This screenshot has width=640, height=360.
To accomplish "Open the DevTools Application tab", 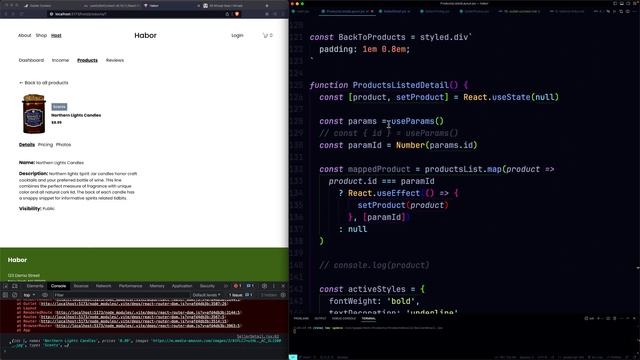I will 182,286.
